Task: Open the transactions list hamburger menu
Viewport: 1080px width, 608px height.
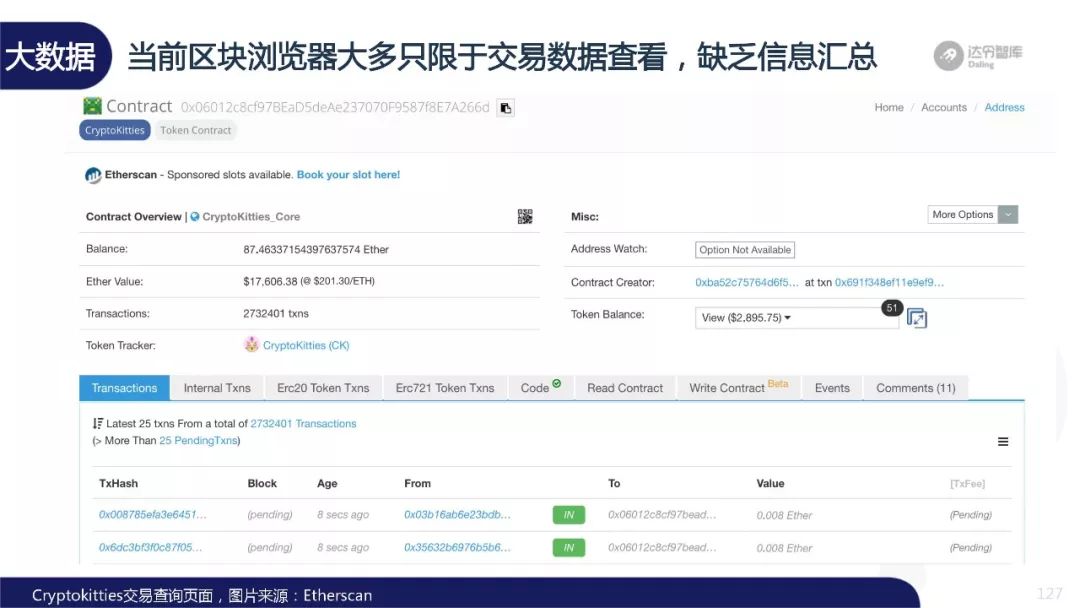Action: (1003, 442)
